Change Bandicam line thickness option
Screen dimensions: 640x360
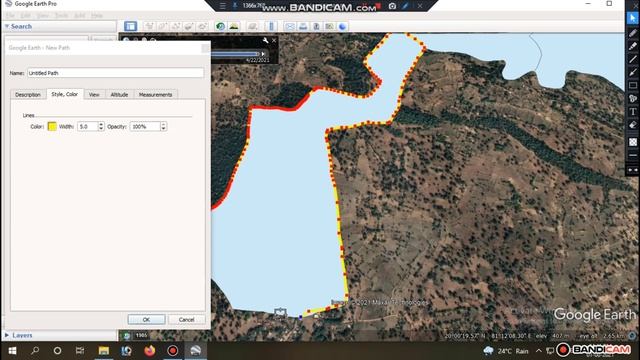633,155
